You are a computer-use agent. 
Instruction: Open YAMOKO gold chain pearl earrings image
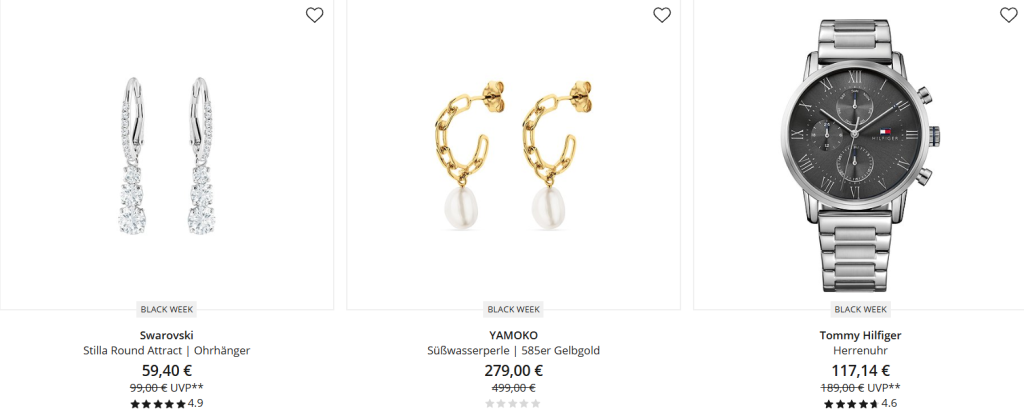click(x=513, y=155)
